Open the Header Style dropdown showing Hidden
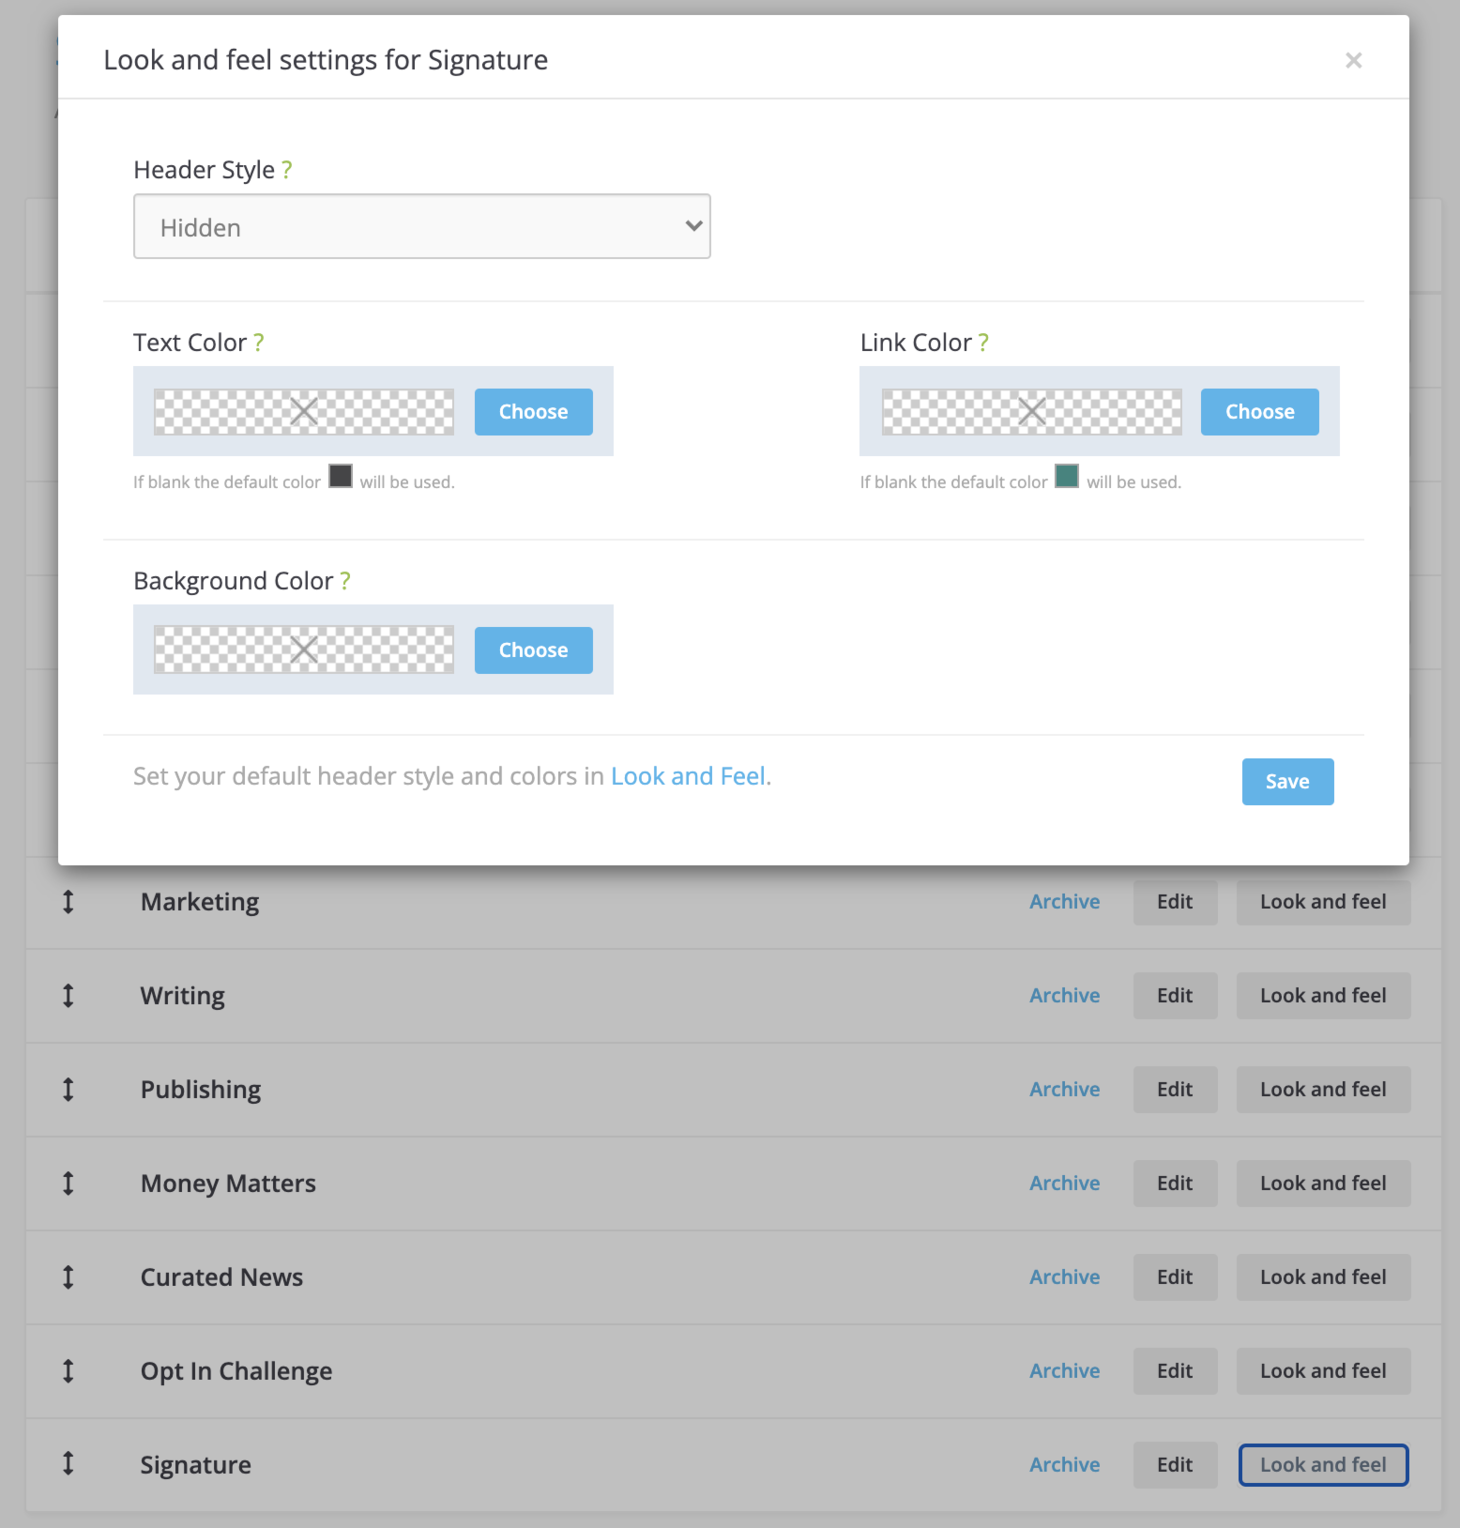This screenshot has width=1460, height=1528. 422,227
